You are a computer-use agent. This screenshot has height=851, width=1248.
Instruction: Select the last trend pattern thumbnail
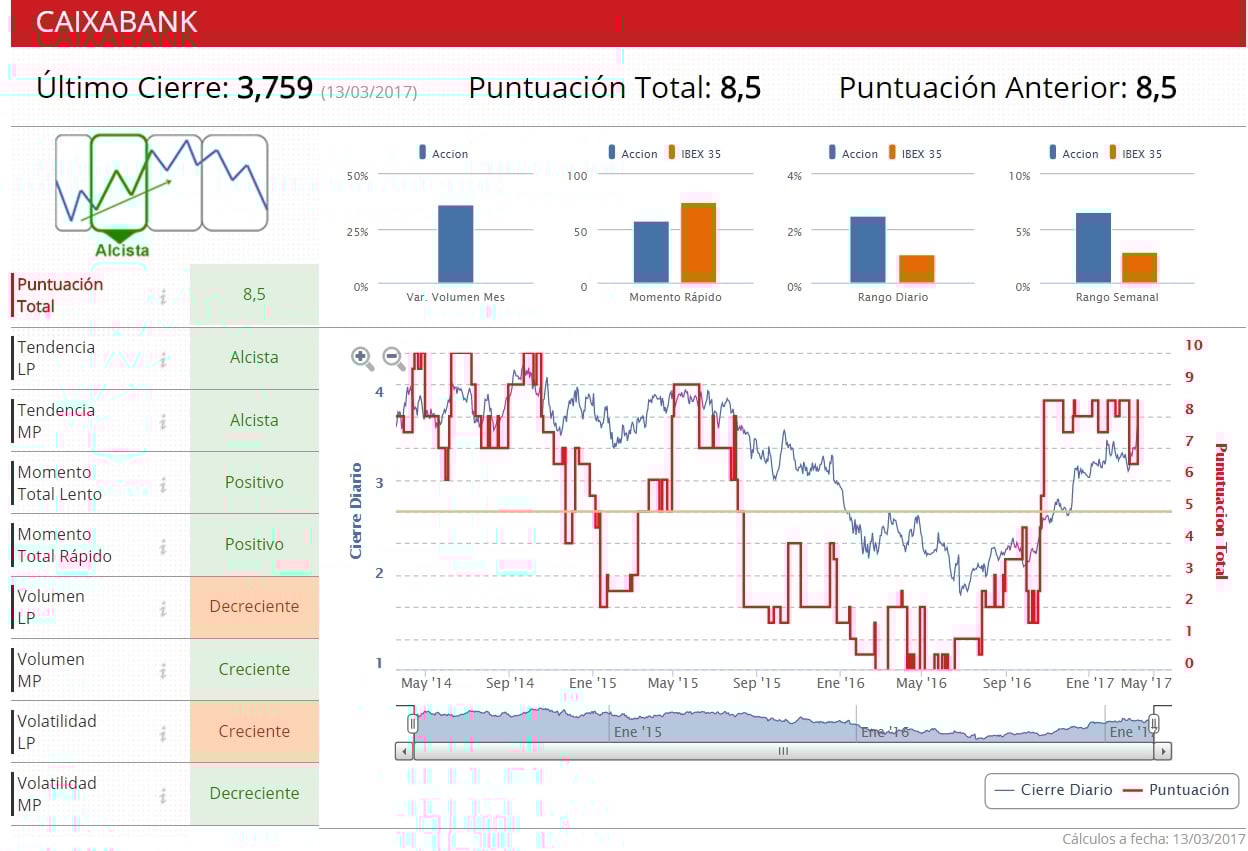[x=235, y=183]
